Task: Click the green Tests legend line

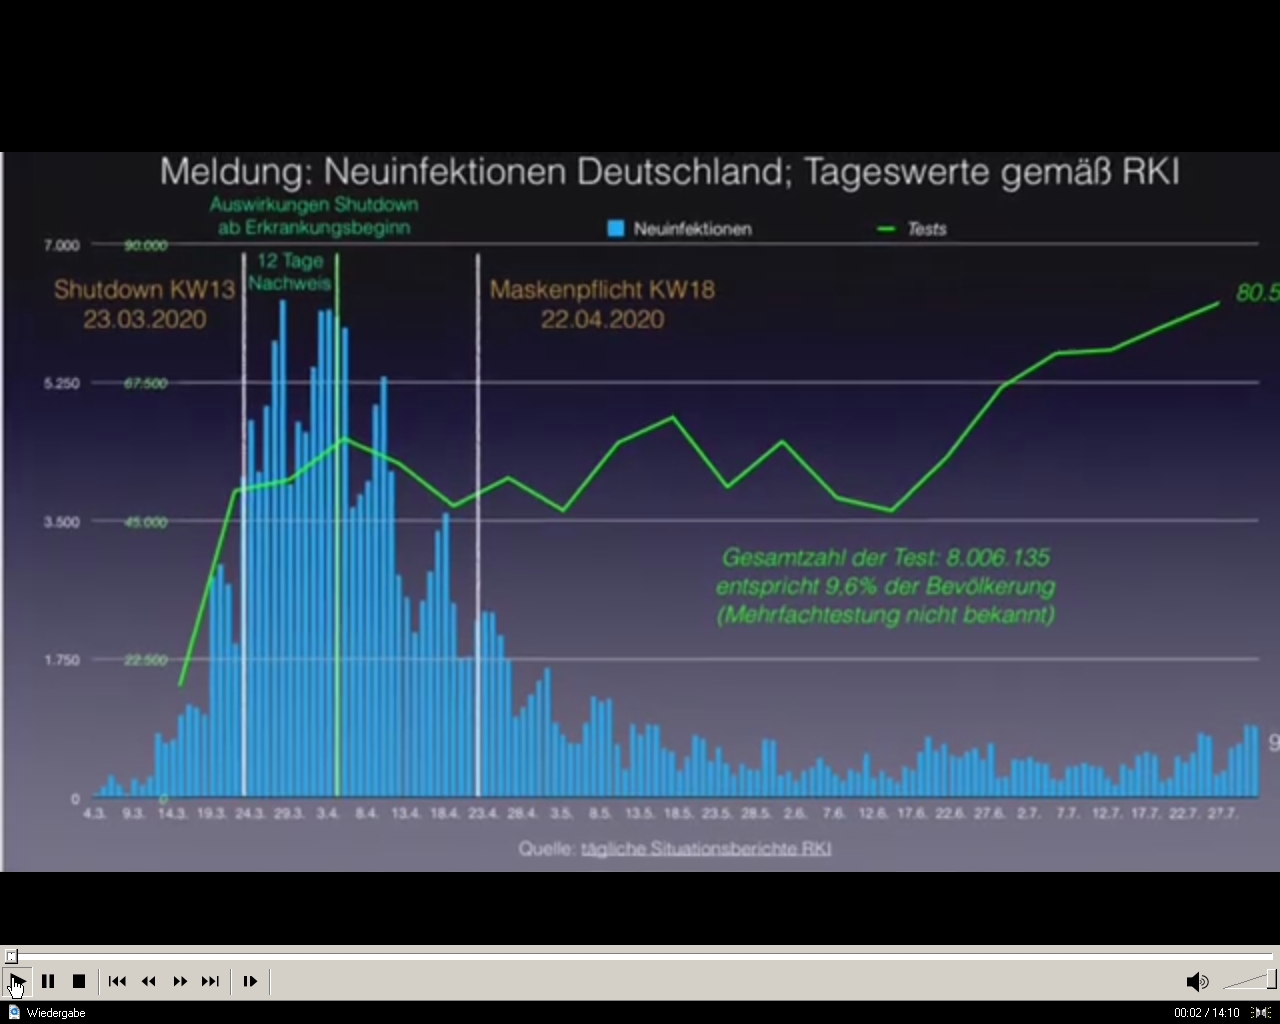Action: click(x=886, y=229)
